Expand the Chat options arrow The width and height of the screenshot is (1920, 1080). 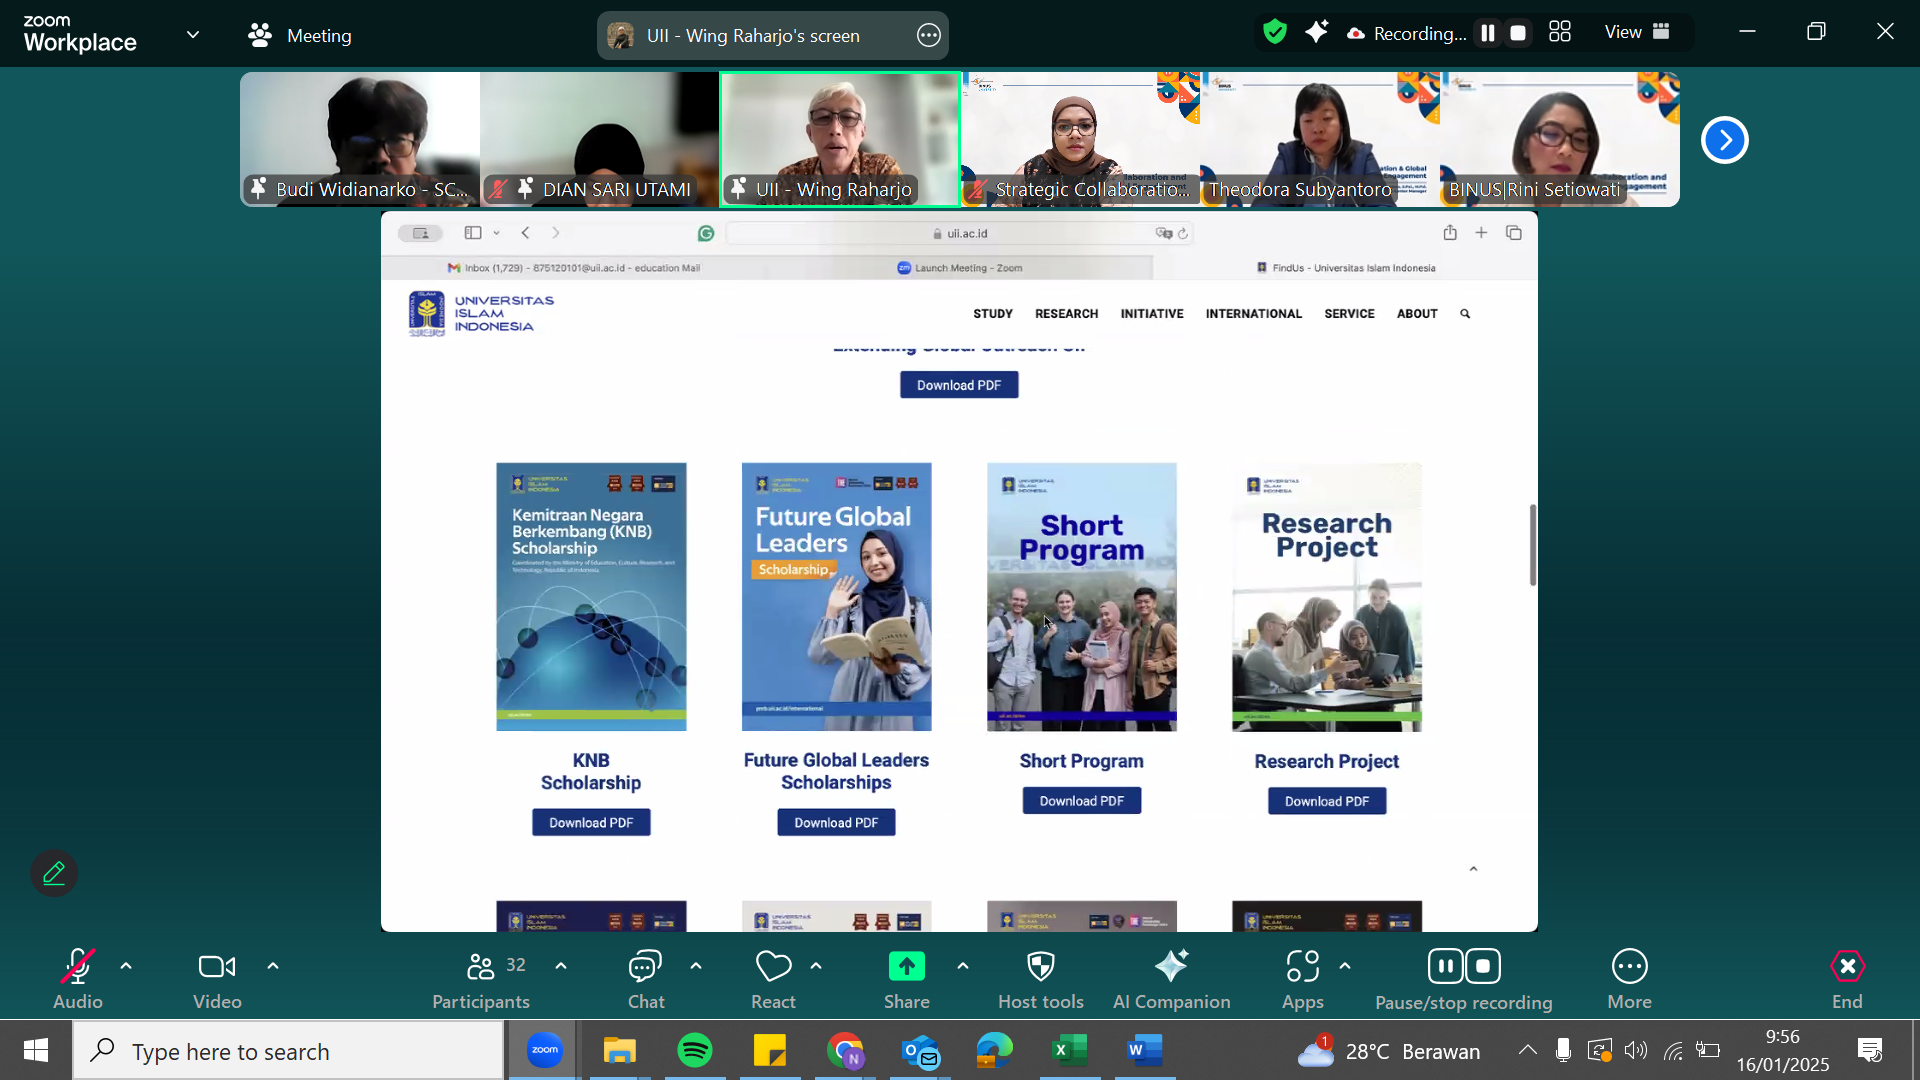click(x=696, y=966)
